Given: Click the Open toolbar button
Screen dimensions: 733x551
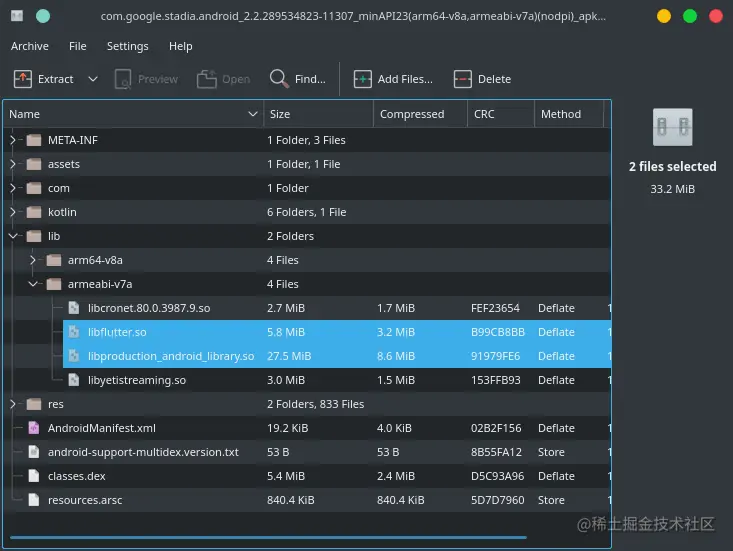Looking at the screenshot, I should pos(223,79).
